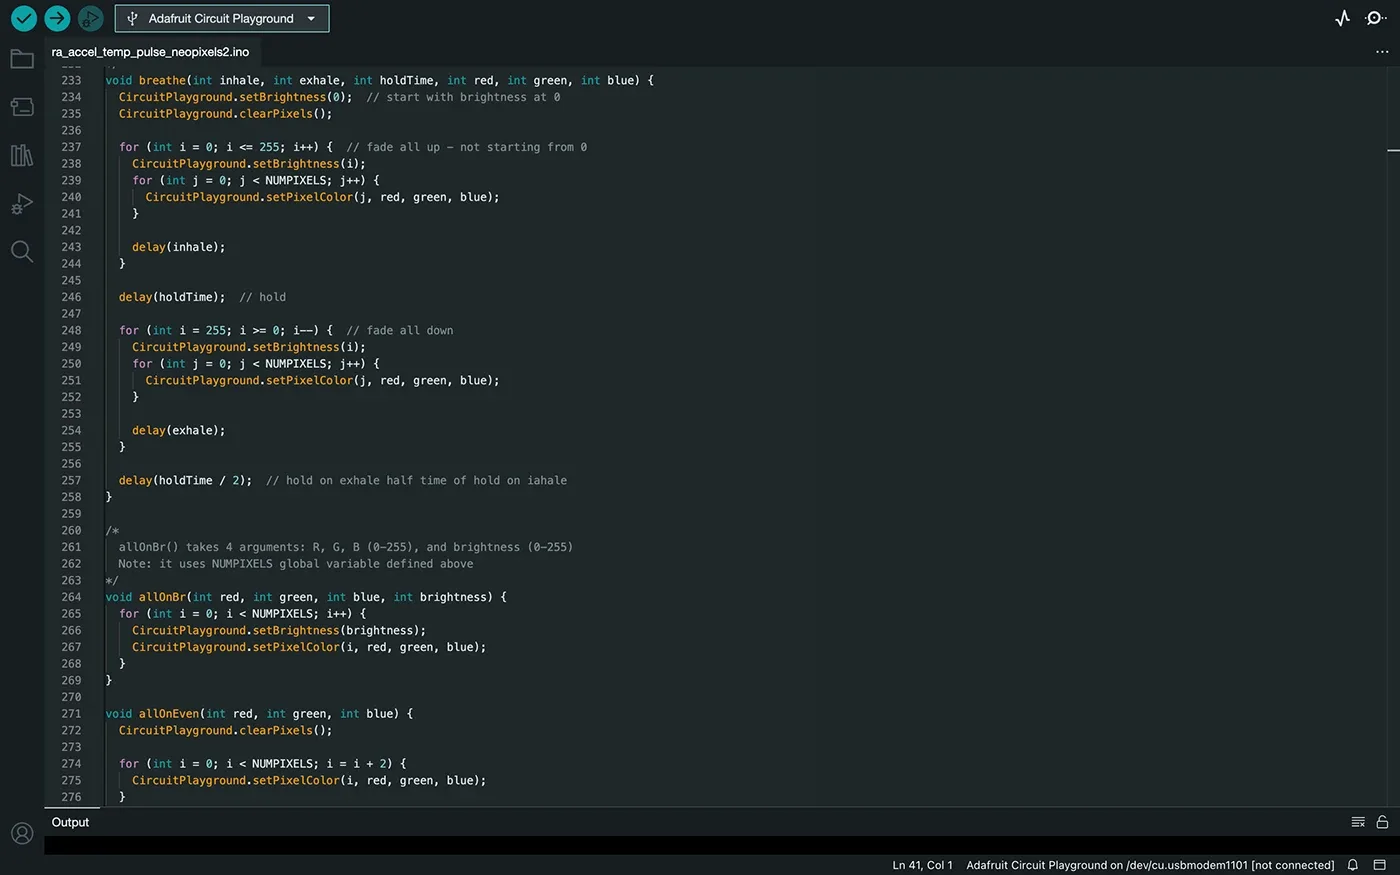Click the 'delay(exhale);' statement
The height and width of the screenshot is (875, 1400).
(179, 430)
